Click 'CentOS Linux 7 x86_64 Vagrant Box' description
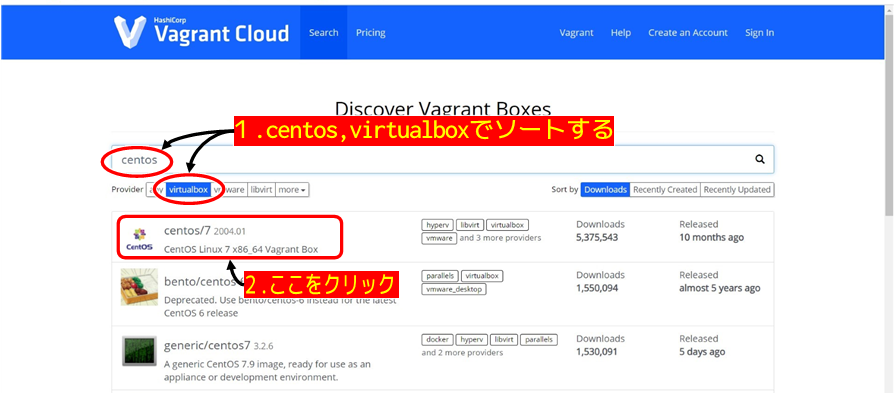This screenshot has width=894, height=393. pos(241,249)
